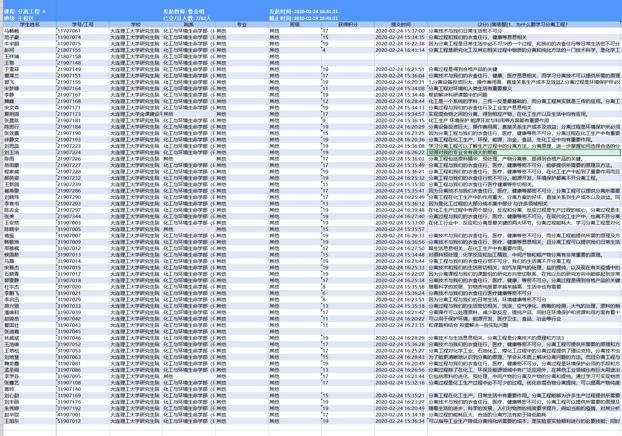Select student ID cell 31907140
This screenshot has width=622, height=436.
tap(83, 389)
